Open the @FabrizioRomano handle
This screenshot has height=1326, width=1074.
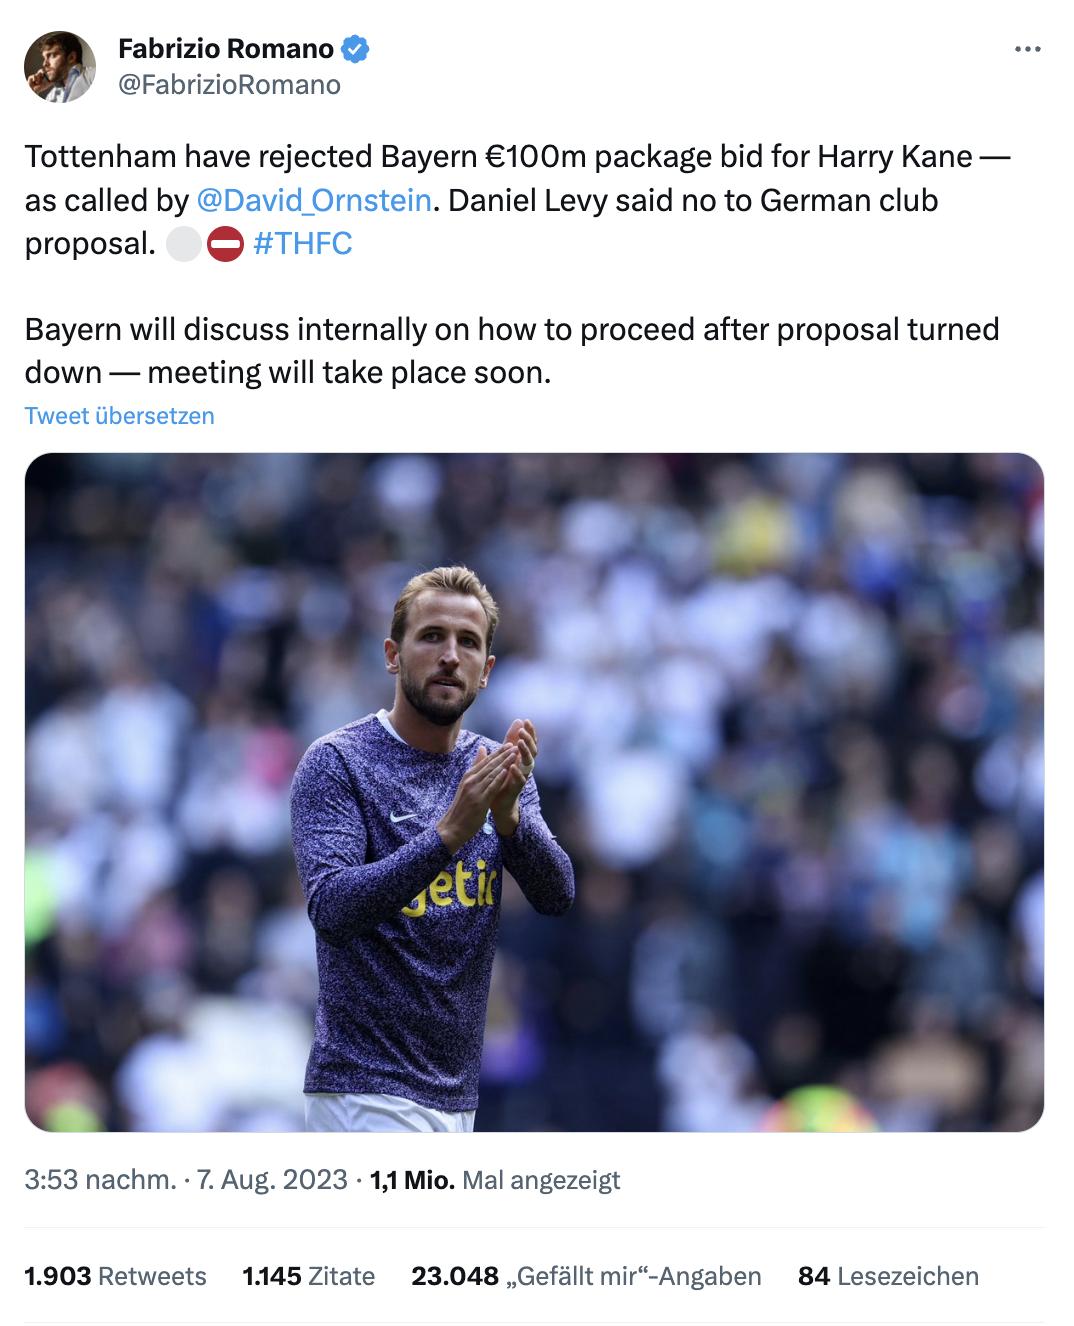click(229, 85)
